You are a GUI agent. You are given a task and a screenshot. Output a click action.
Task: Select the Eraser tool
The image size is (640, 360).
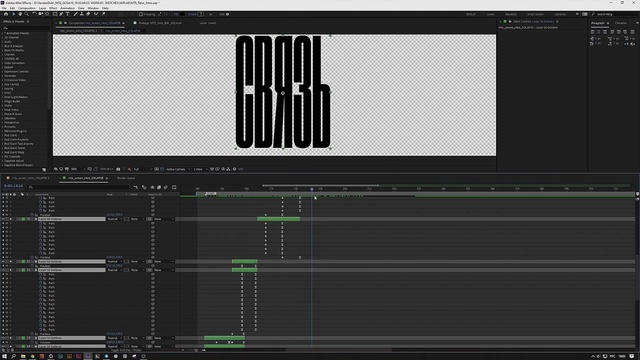(x=88, y=14)
